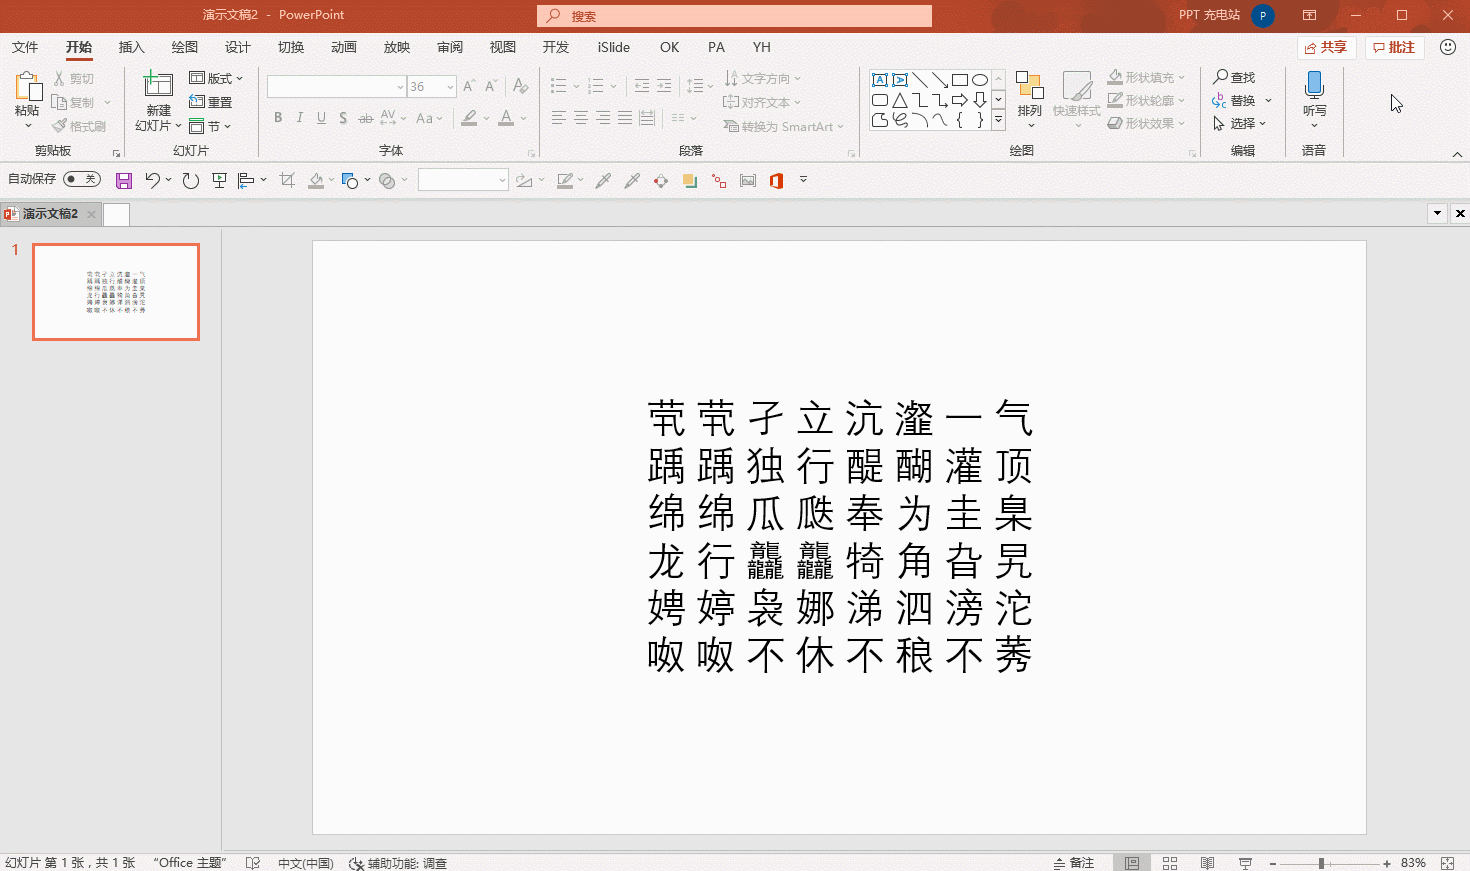Viewport: 1470px width, 871px height.
Task: Click the Comments (批注) button
Action: [x=1394, y=47]
